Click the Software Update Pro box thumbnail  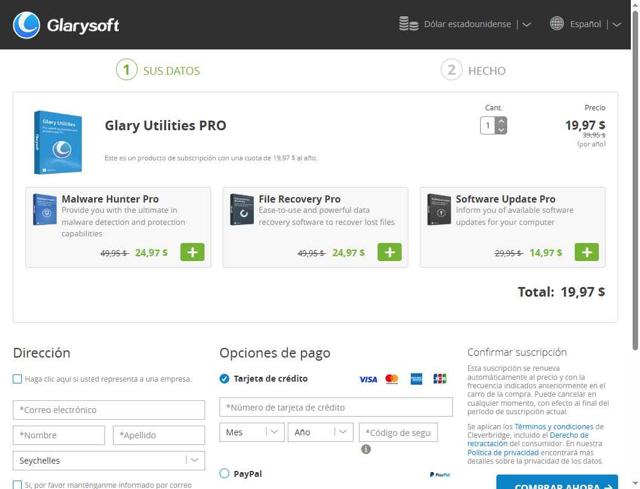coord(439,210)
